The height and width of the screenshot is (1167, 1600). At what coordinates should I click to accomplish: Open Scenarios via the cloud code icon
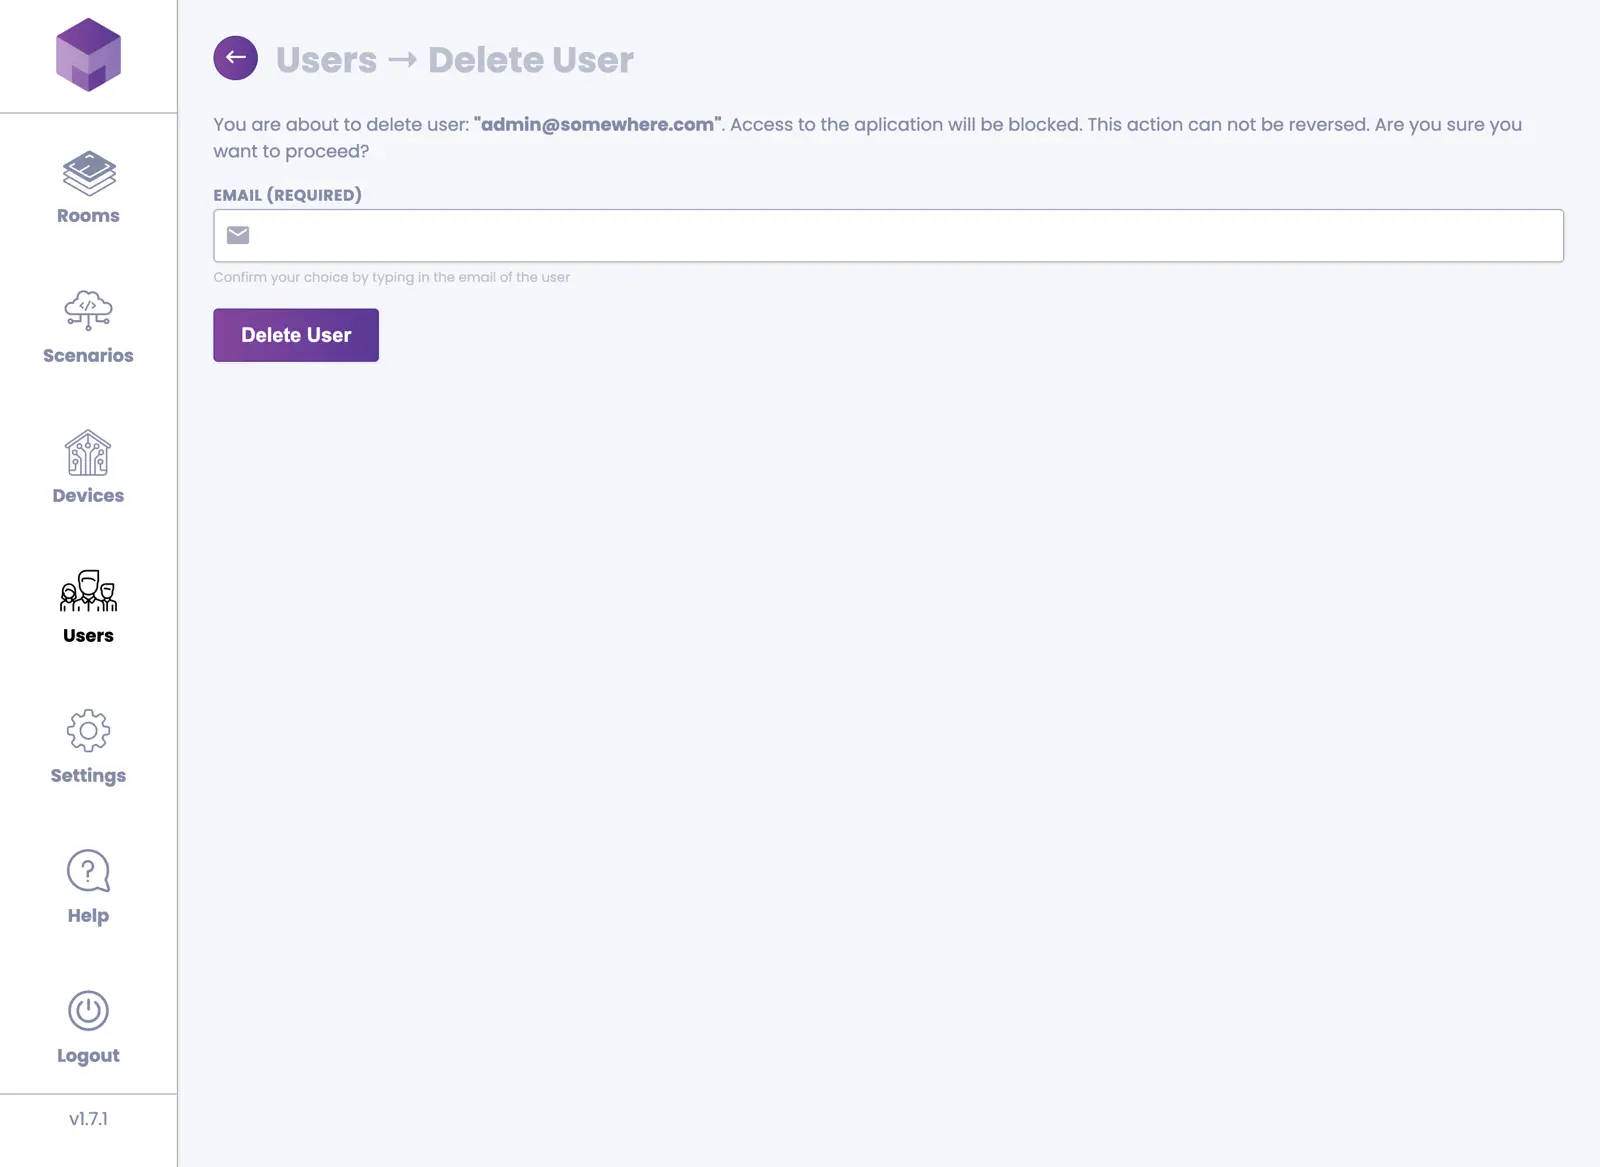88,310
